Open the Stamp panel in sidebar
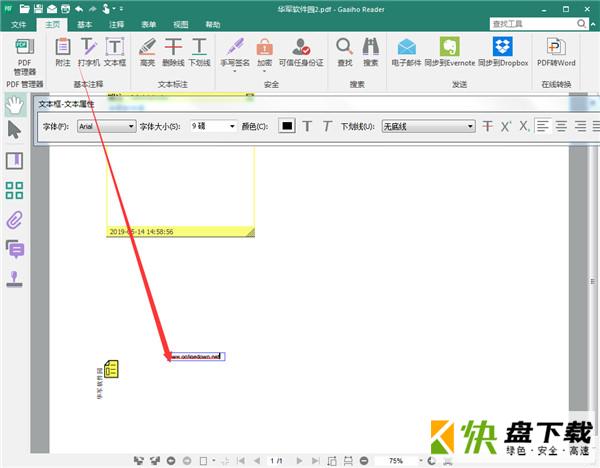The height and width of the screenshot is (468, 600). click(x=15, y=279)
